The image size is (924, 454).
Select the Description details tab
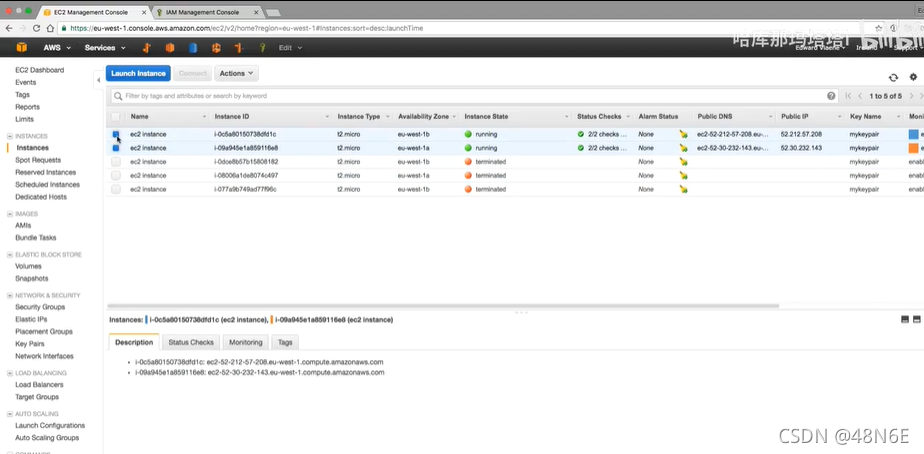(134, 342)
